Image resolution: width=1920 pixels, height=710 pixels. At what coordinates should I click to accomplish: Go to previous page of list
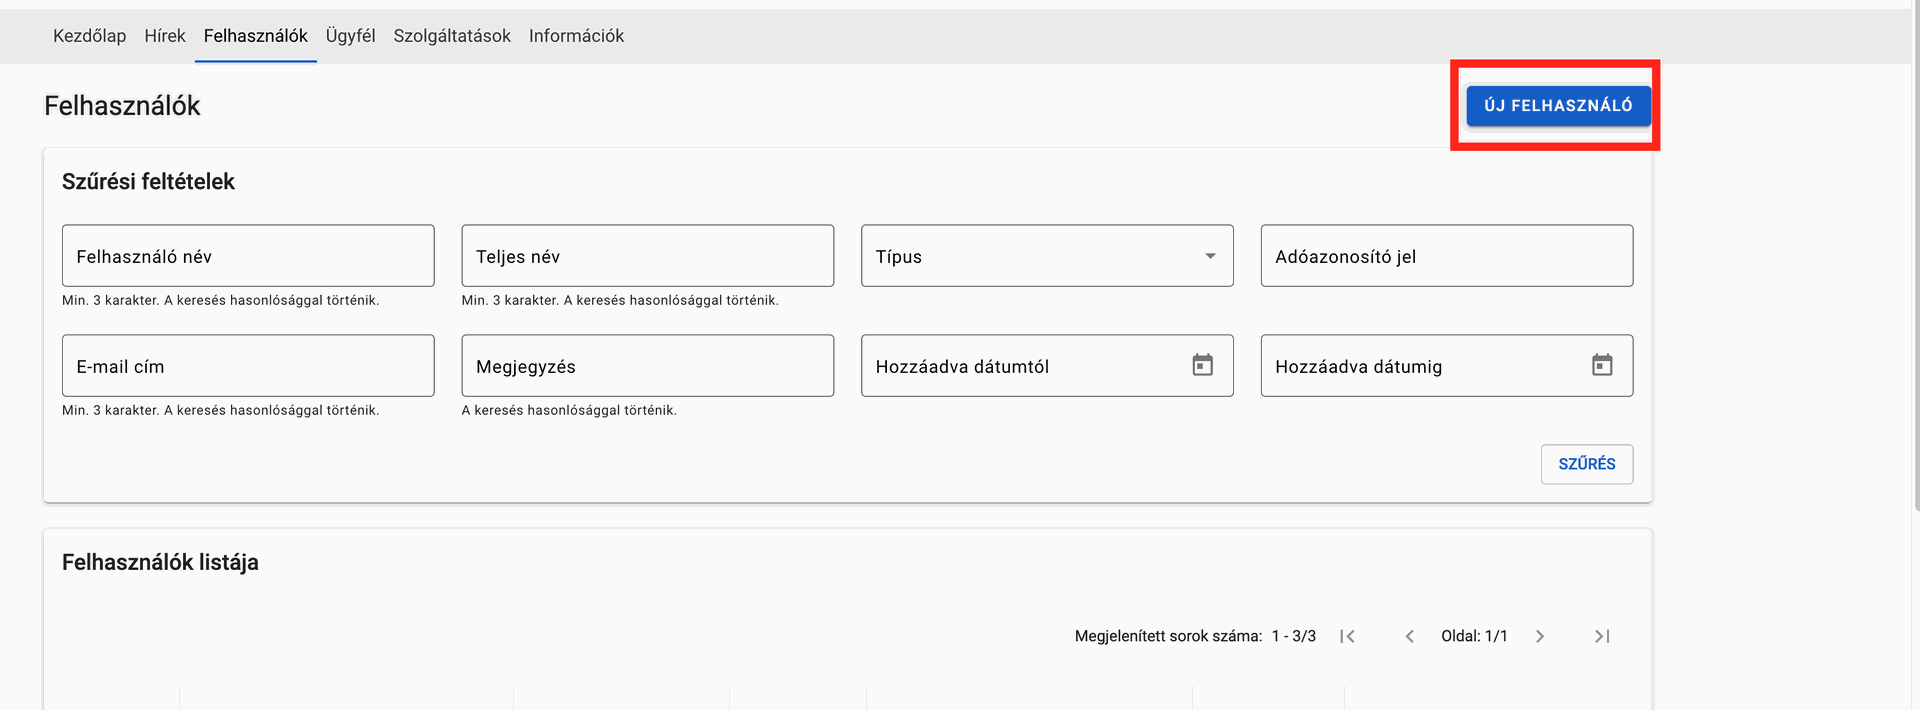pyautogui.click(x=1409, y=636)
